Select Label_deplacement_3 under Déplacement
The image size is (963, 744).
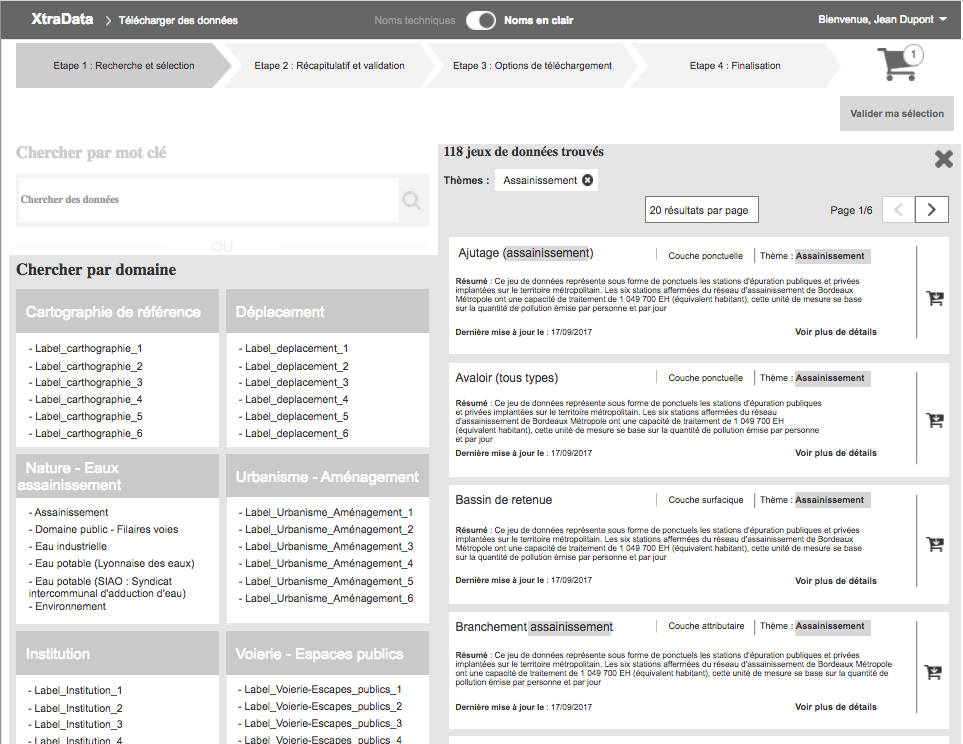pyautogui.click(x=296, y=383)
